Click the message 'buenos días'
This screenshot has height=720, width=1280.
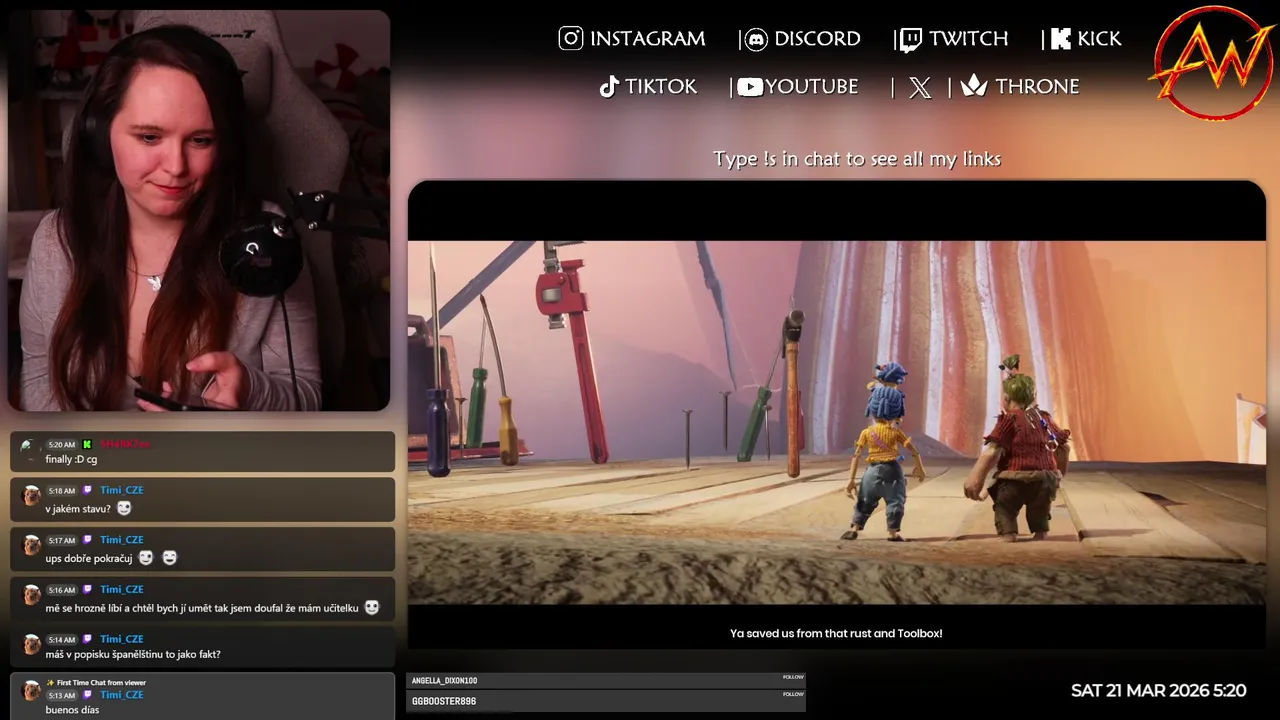click(x=72, y=711)
